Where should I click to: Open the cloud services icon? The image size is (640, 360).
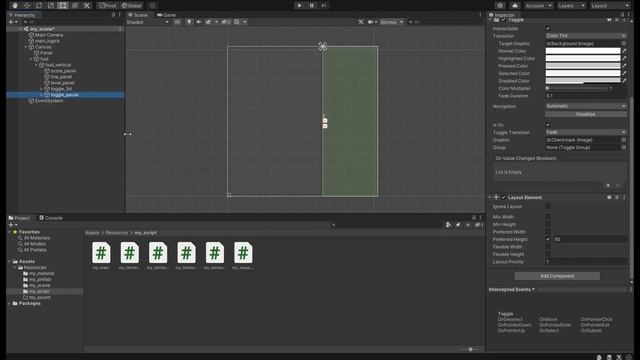tap(515, 6)
